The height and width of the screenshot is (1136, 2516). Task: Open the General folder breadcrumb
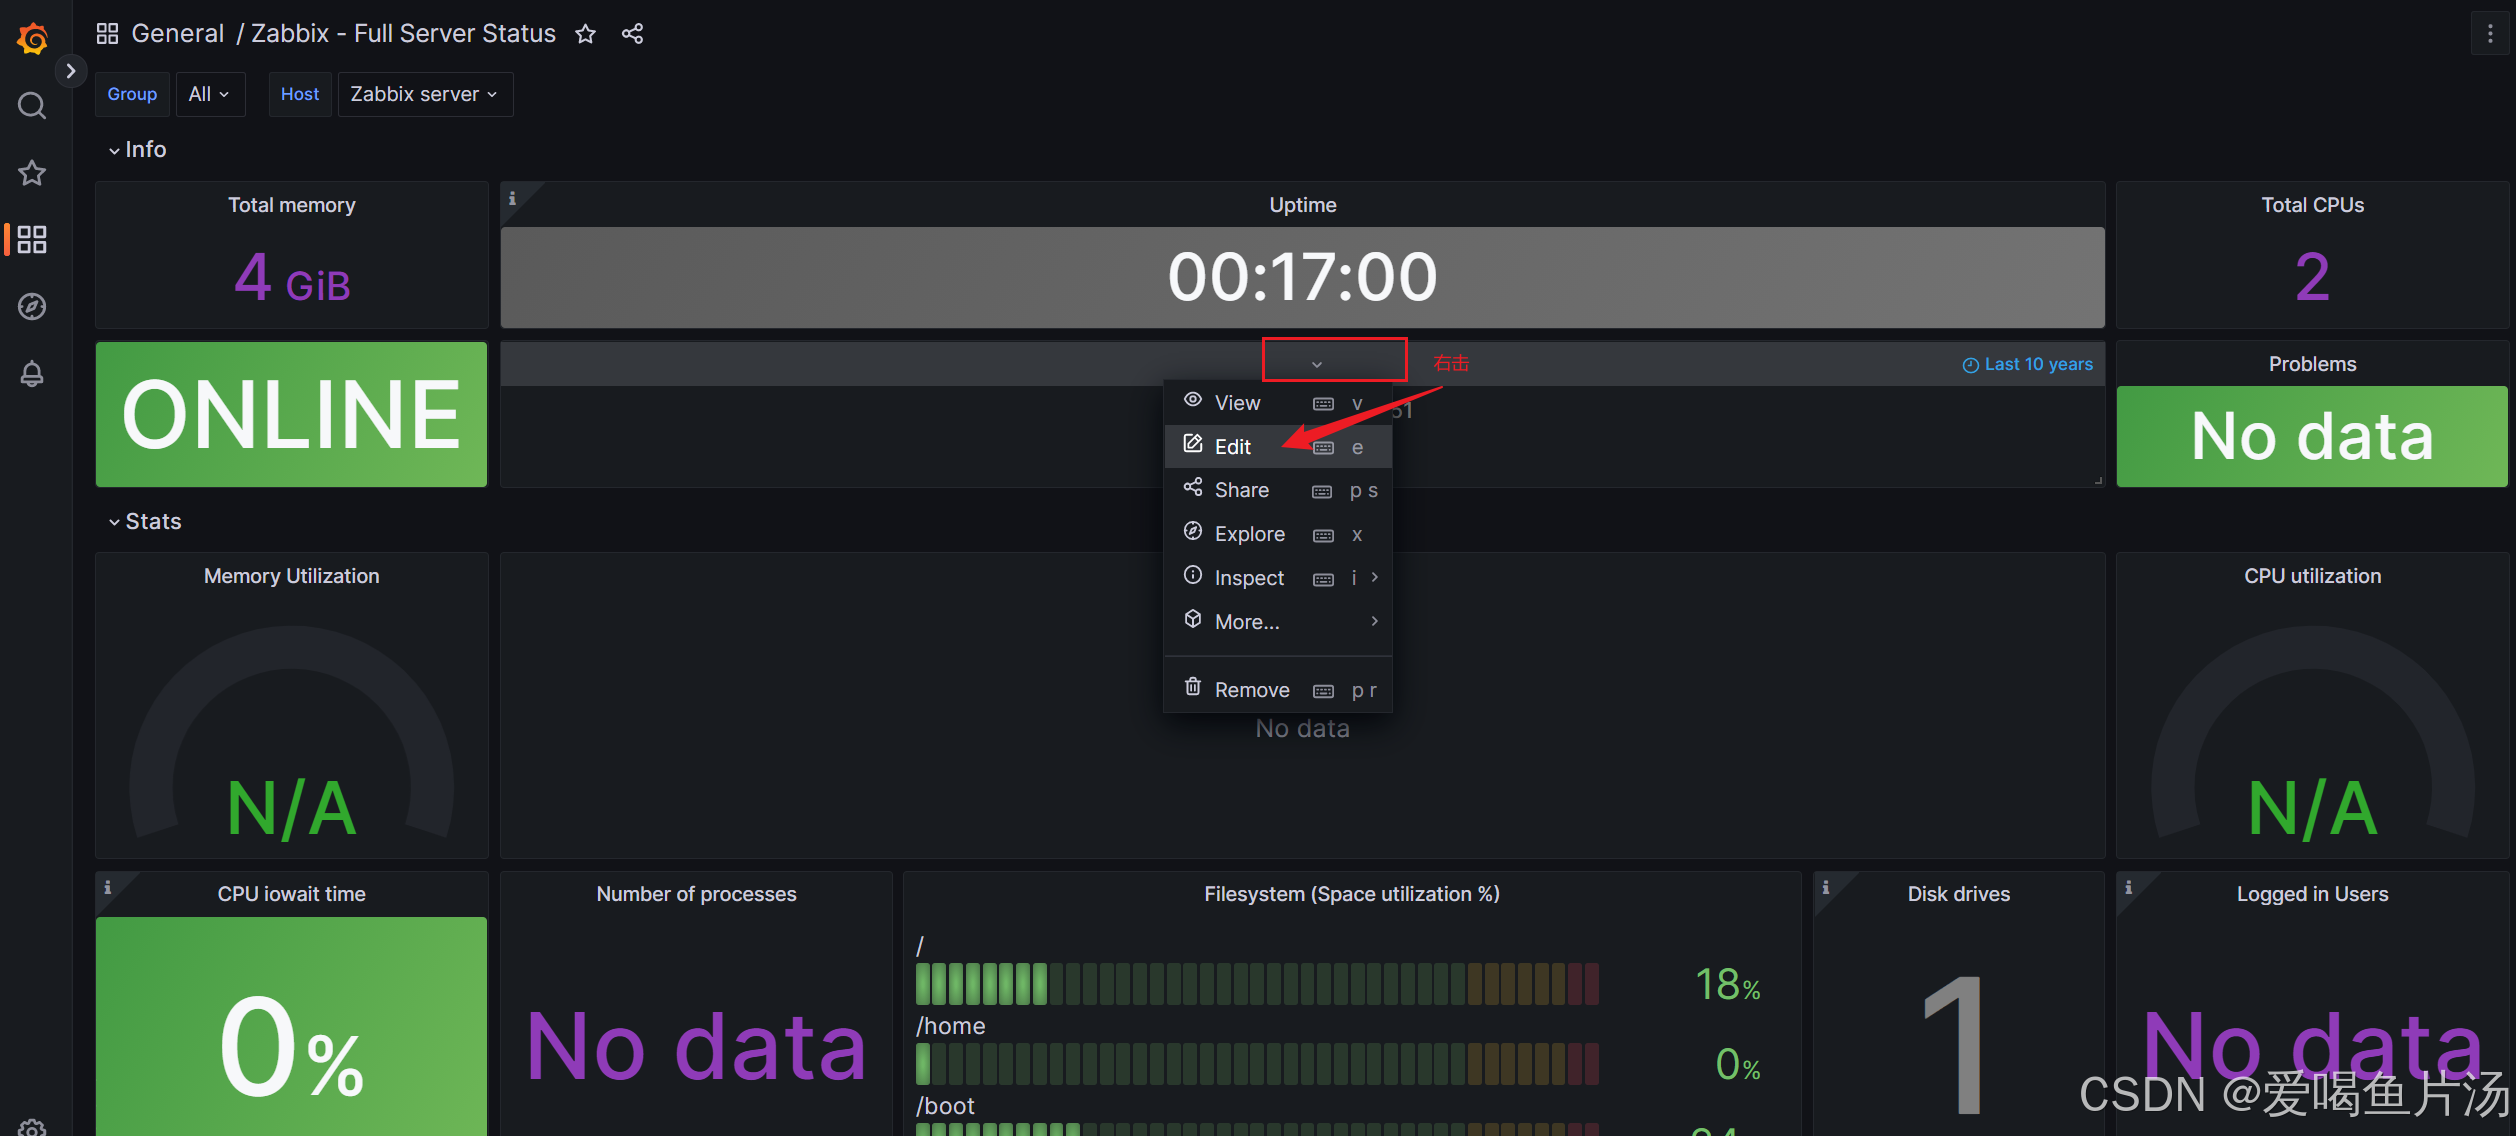[x=178, y=34]
